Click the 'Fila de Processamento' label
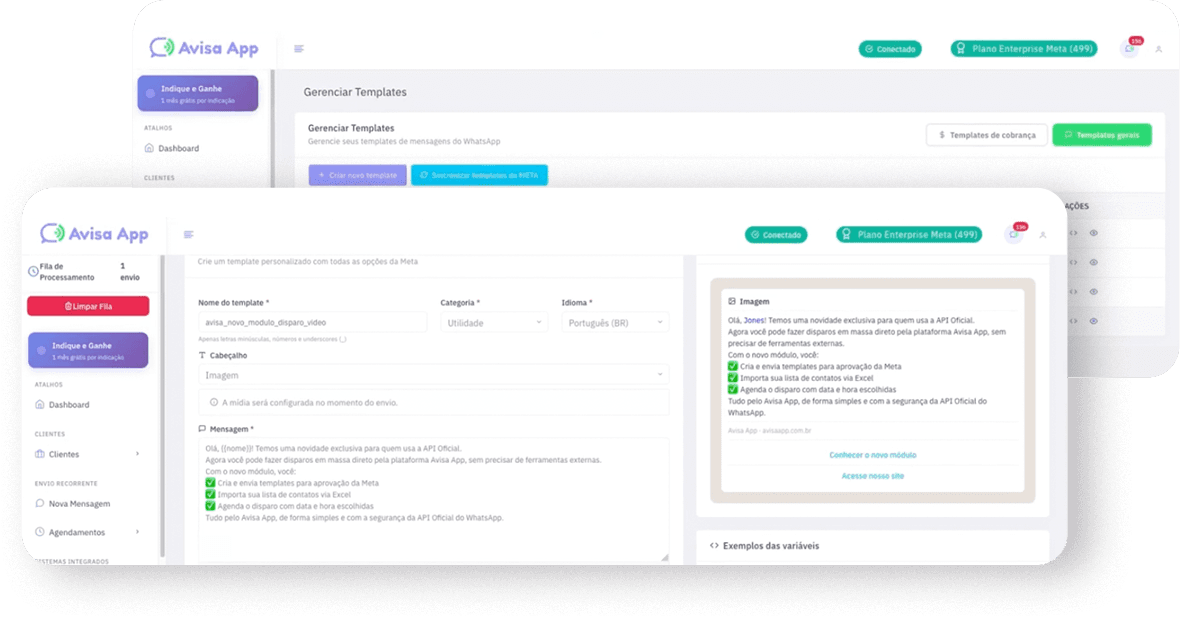1180x617 pixels. pos(67,272)
